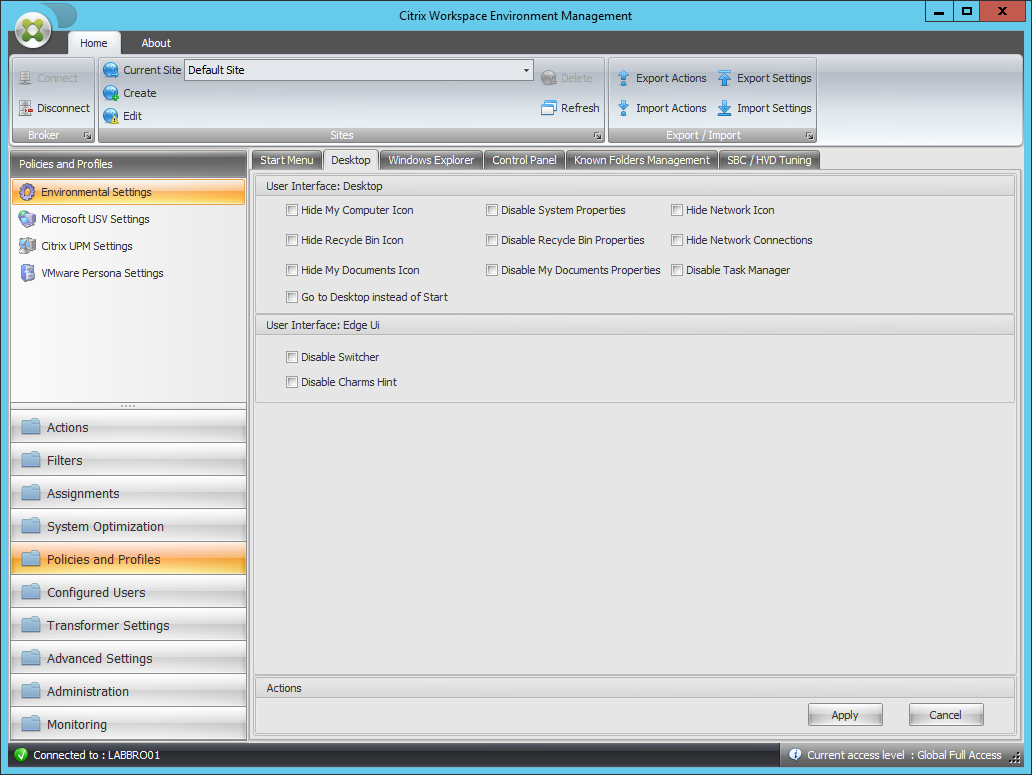Open the Create site option

[131, 92]
